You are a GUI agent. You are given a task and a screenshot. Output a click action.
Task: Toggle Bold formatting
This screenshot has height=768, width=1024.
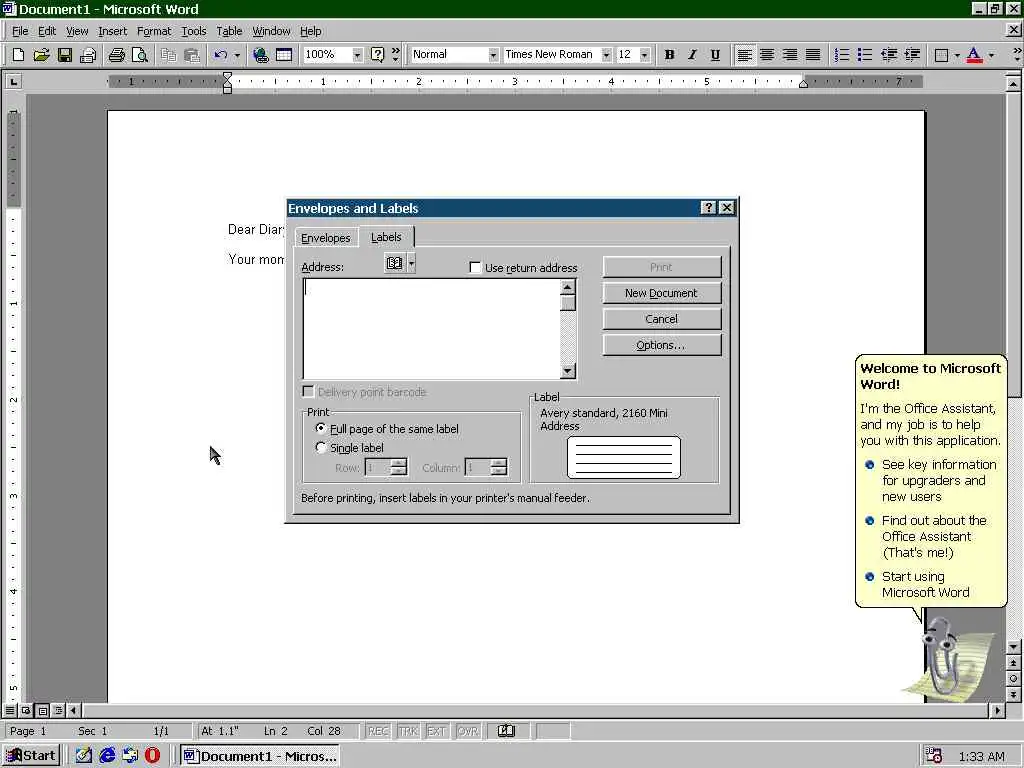(669, 55)
